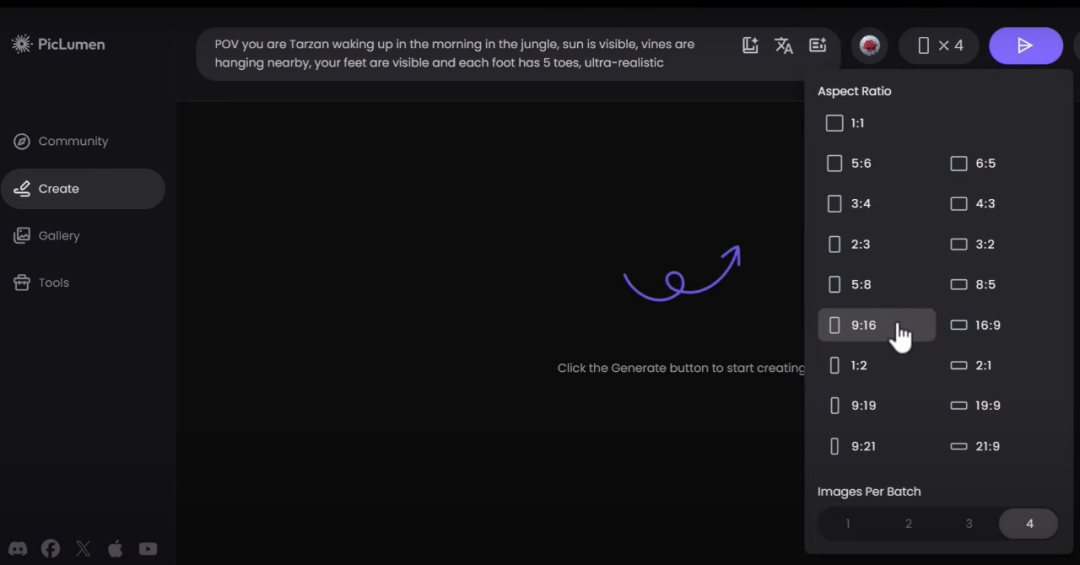Choose the 16:9 aspect ratio

(975, 325)
